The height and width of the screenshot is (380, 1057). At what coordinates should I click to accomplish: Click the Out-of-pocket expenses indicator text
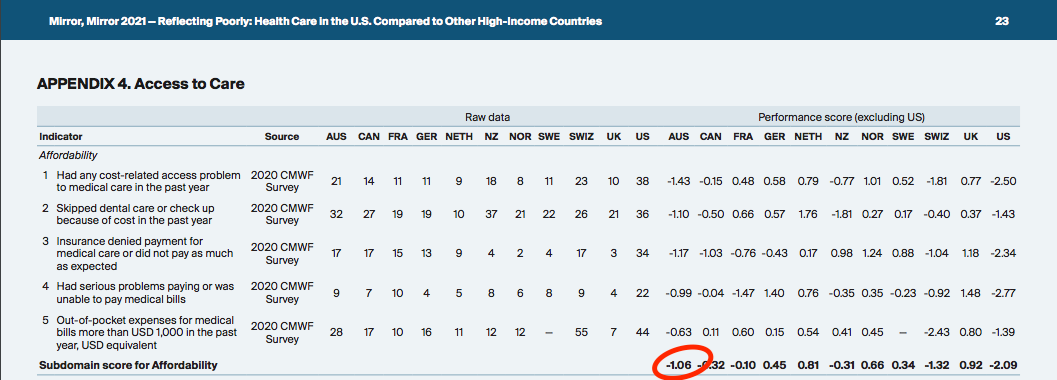pos(141,331)
